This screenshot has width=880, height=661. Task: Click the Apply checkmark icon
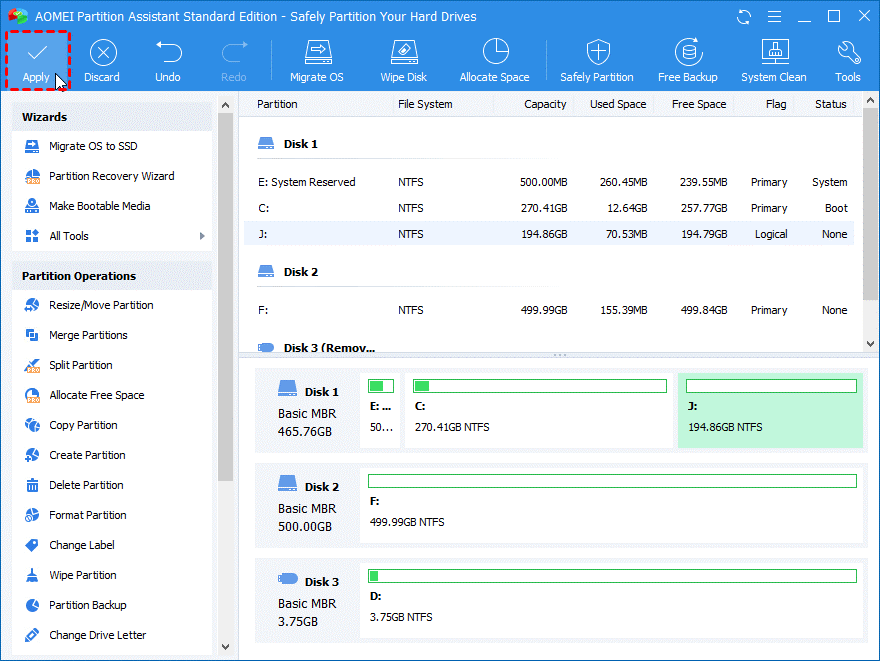point(36,52)
